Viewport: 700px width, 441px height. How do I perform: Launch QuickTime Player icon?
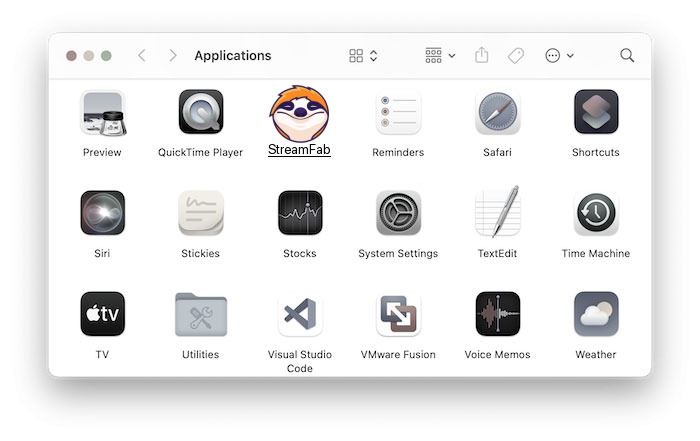click(201, 112)
